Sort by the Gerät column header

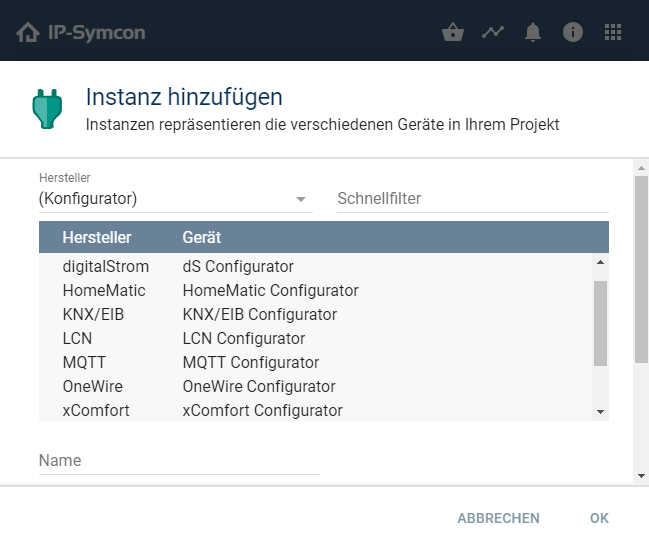point(202,237)
